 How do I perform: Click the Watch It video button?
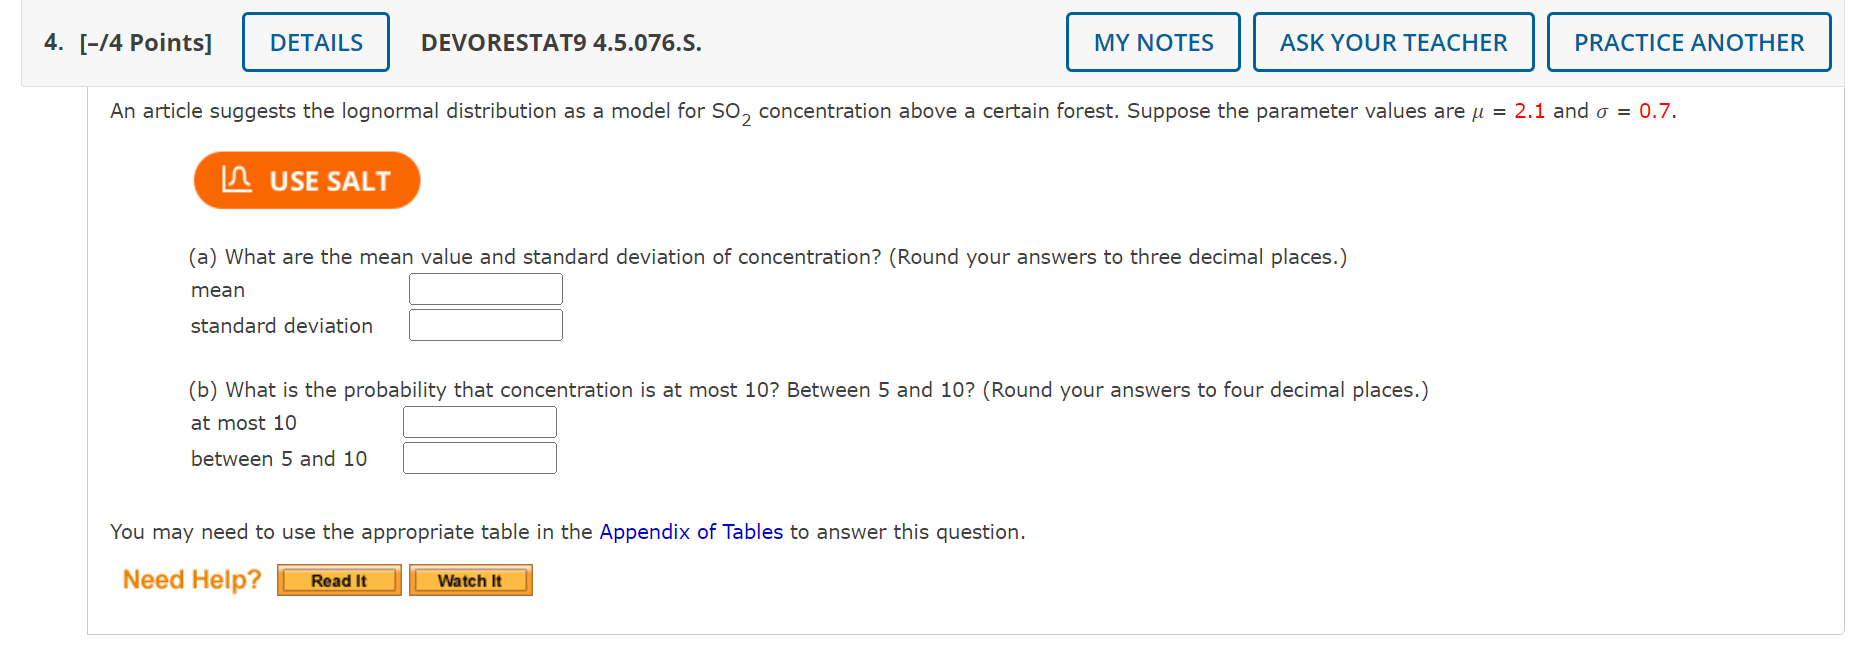pos(470,580)
